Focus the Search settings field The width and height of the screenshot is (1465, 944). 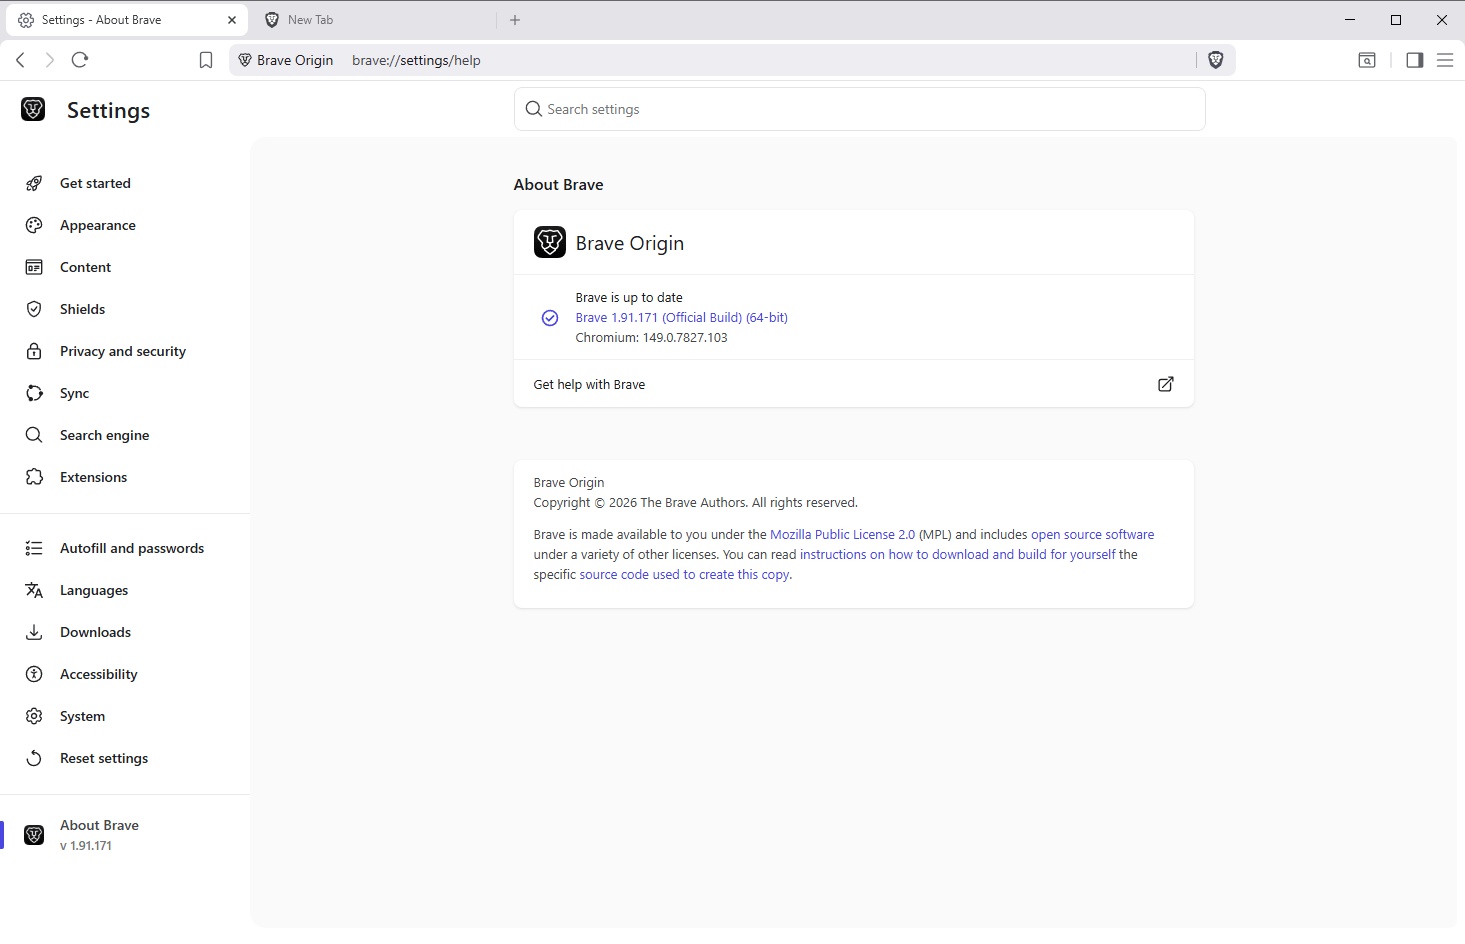pyautogui.click(x=860, y=109)
